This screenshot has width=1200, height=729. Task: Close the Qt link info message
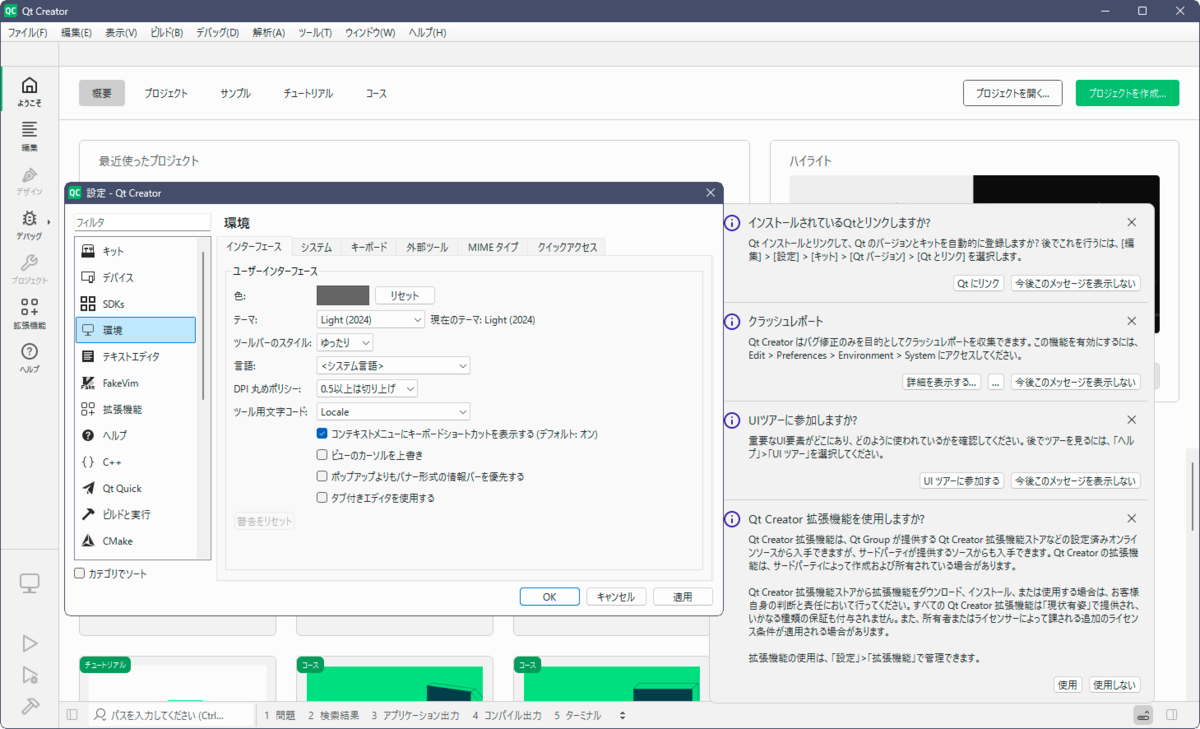[1131, 222]
